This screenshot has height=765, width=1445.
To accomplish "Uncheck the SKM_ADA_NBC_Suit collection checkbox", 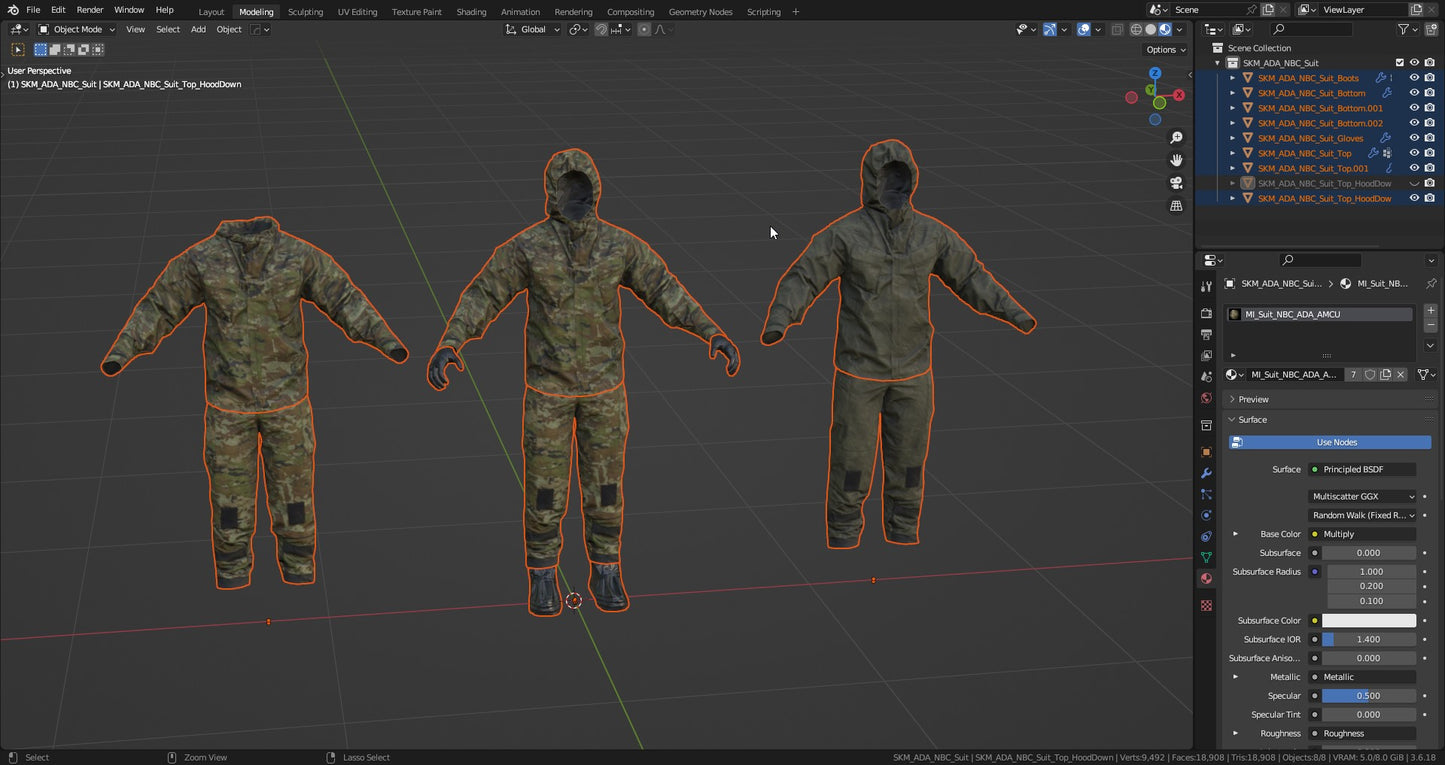I will point(1400,63).
